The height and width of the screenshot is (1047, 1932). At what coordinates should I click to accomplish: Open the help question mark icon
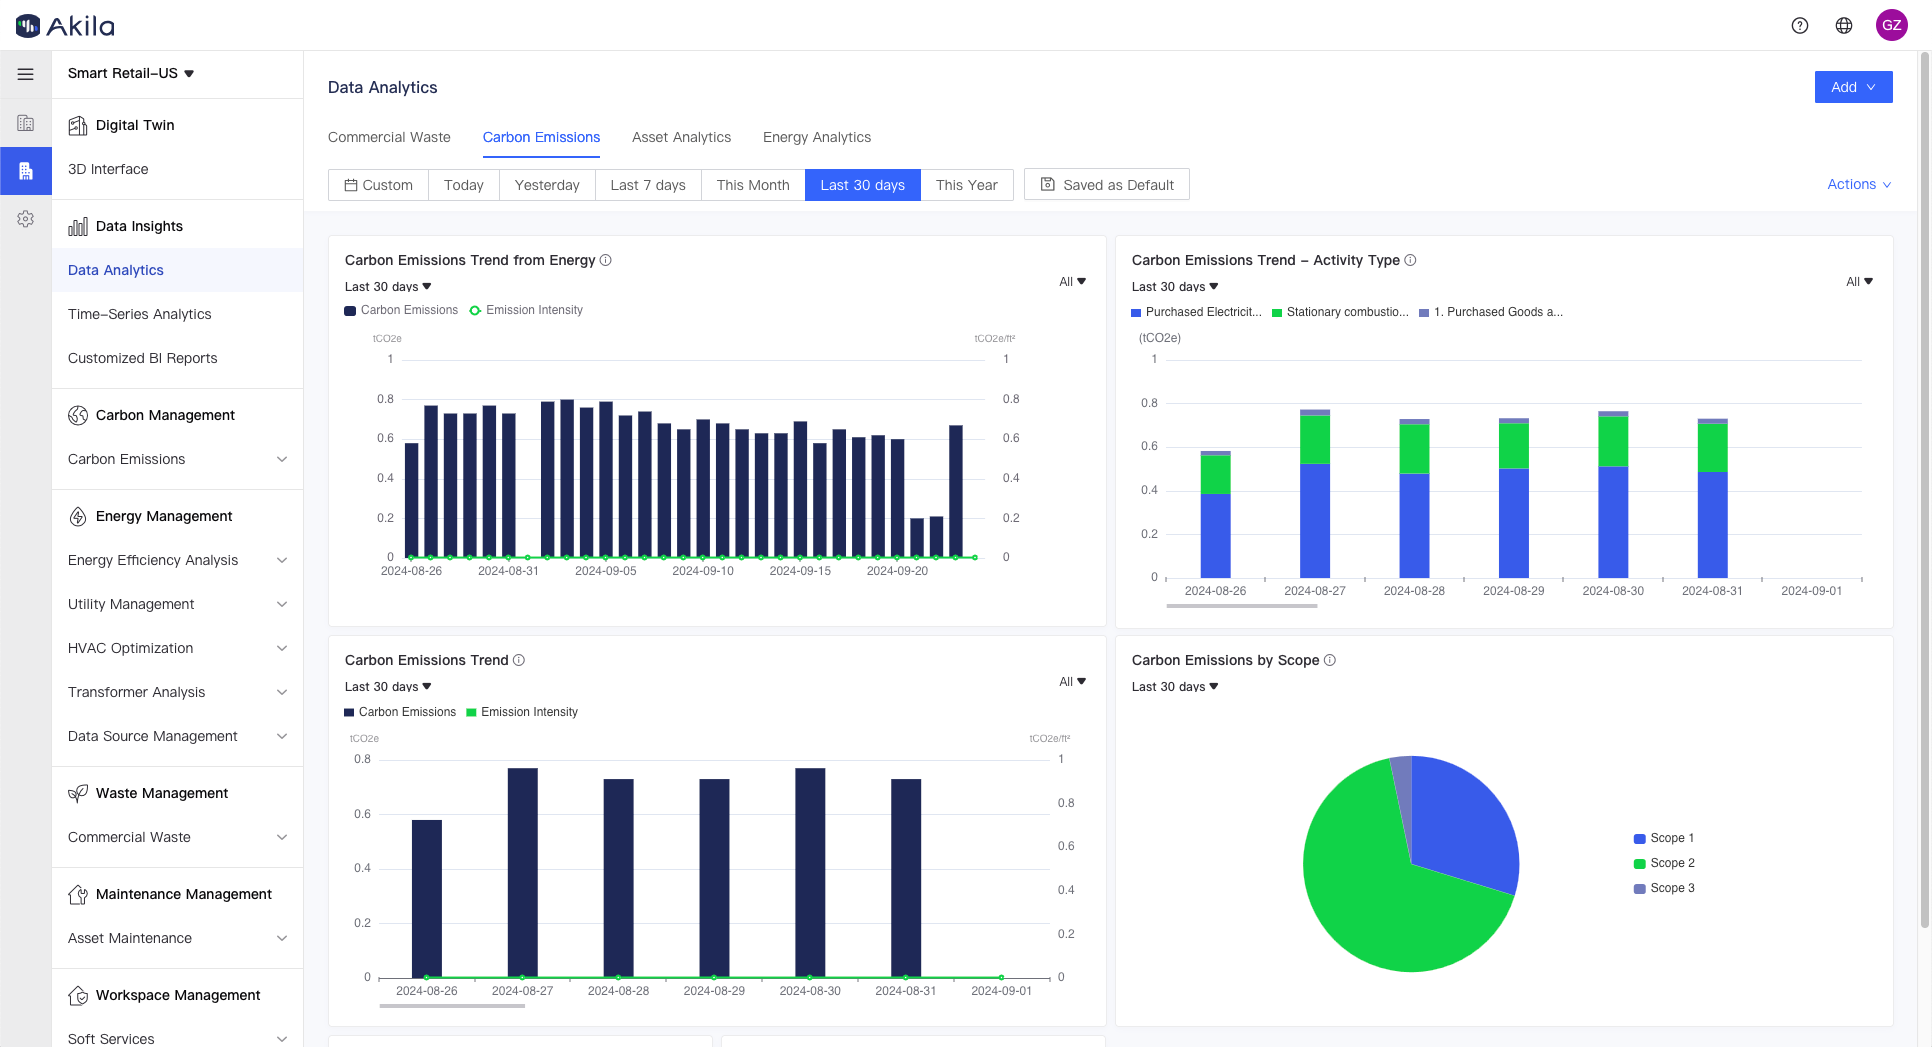point(1799,26)
